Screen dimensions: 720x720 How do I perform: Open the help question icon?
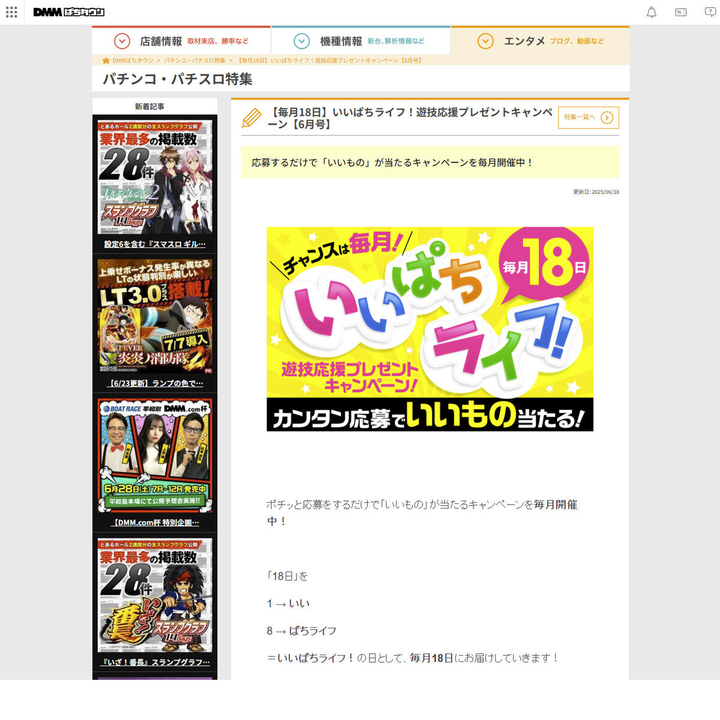710,12
